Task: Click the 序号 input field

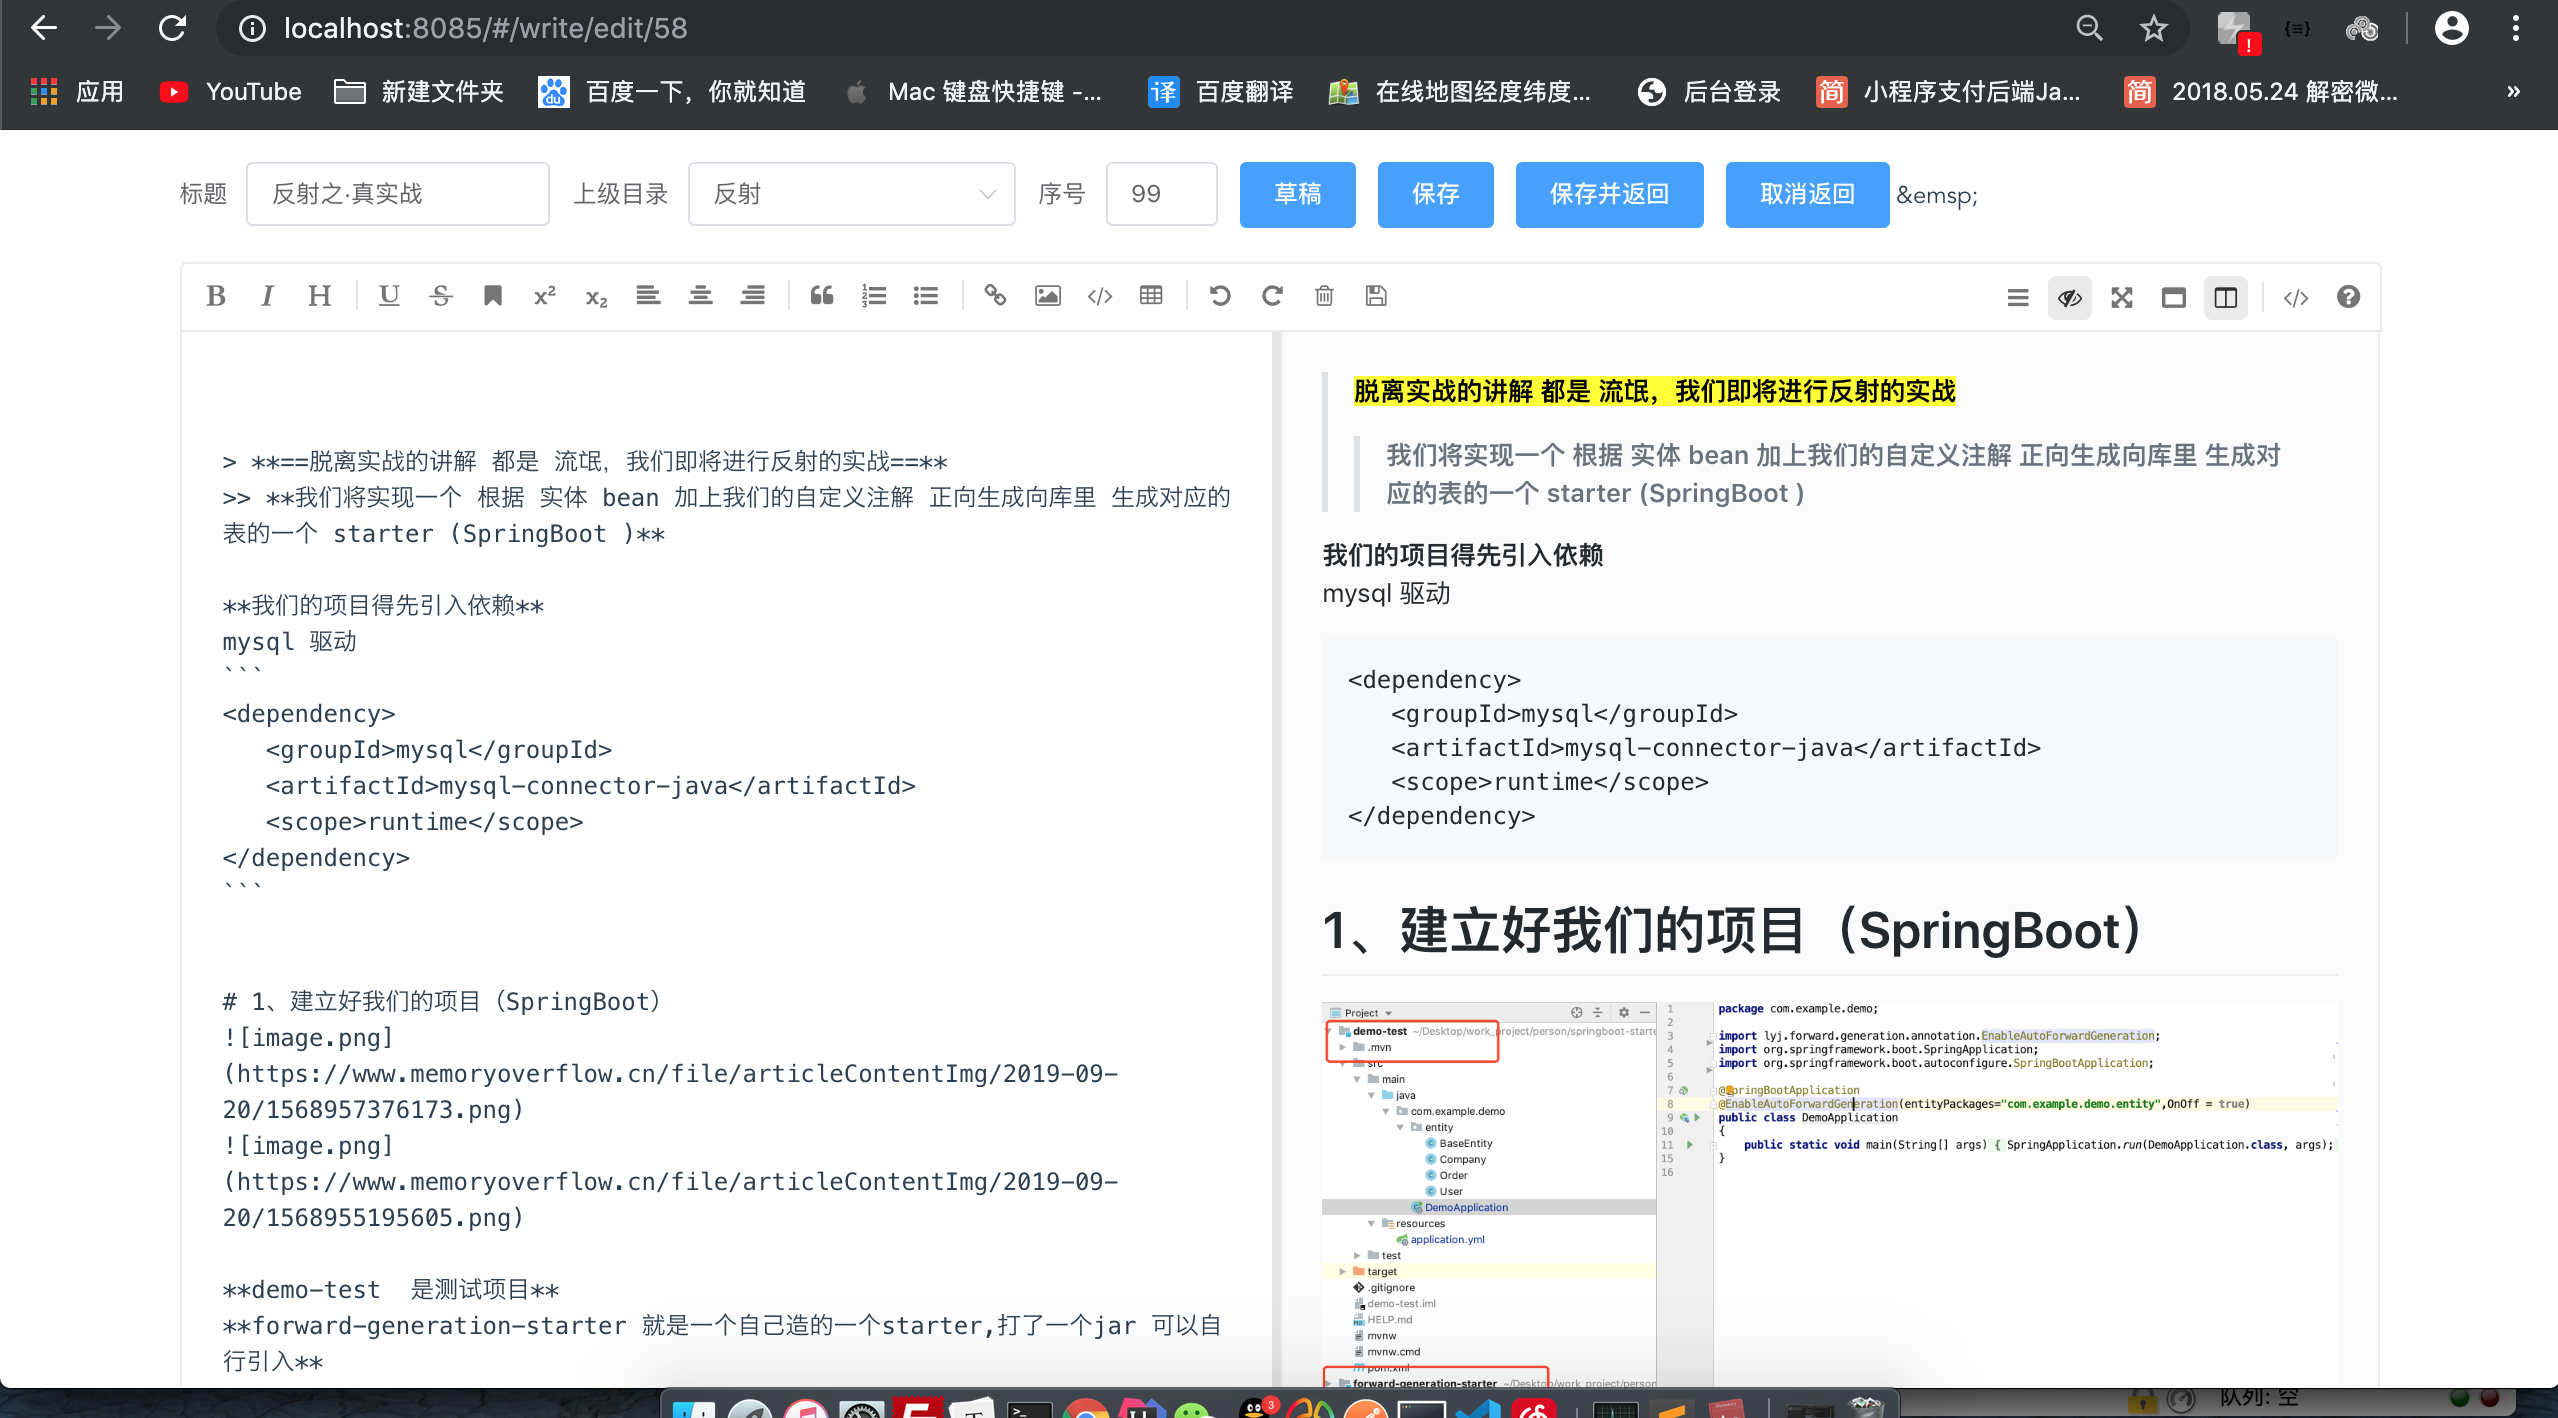Action: (x=1161, y=194)
